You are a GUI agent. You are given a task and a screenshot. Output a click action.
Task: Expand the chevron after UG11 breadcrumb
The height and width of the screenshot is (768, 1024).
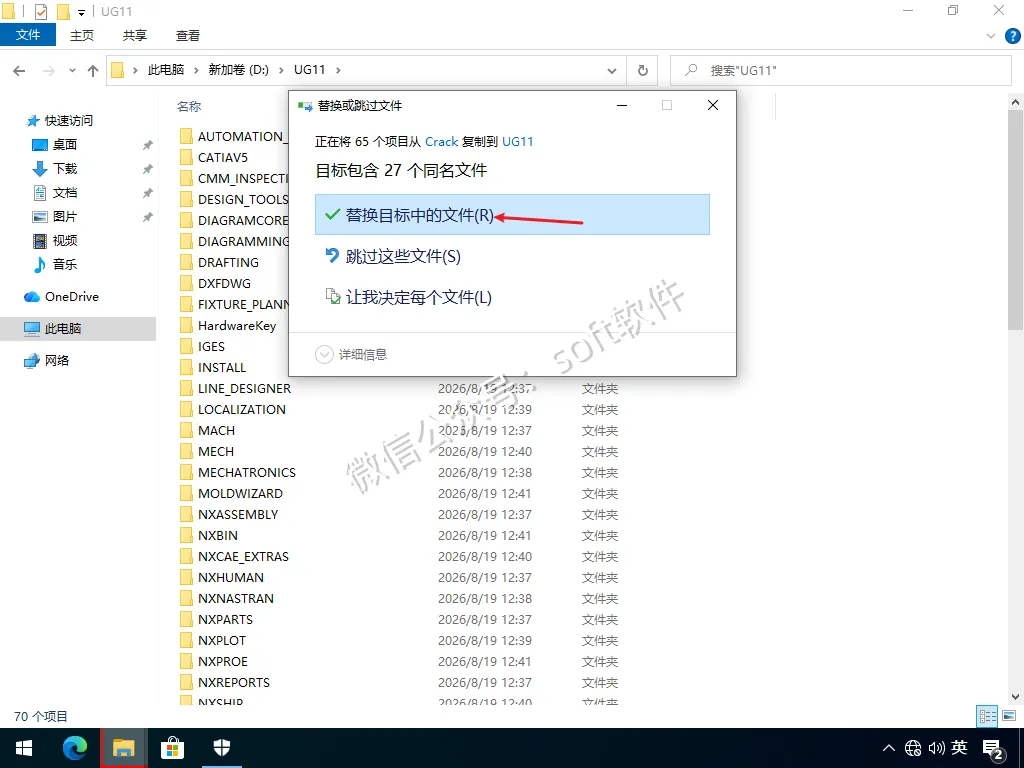click(x=338, y=70)
